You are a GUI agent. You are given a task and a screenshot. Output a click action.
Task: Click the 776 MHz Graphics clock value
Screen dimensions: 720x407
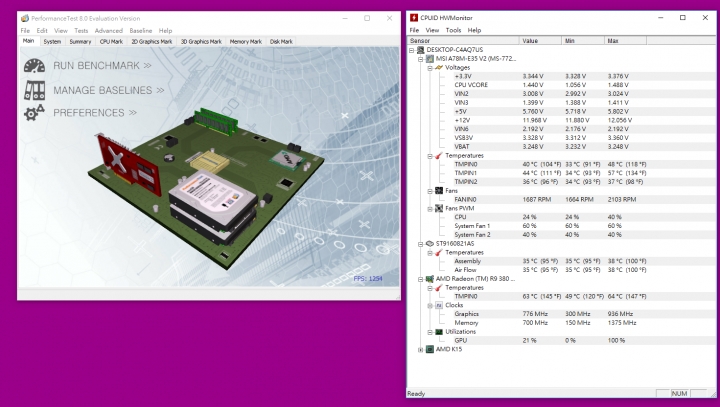tap(535, 314)
